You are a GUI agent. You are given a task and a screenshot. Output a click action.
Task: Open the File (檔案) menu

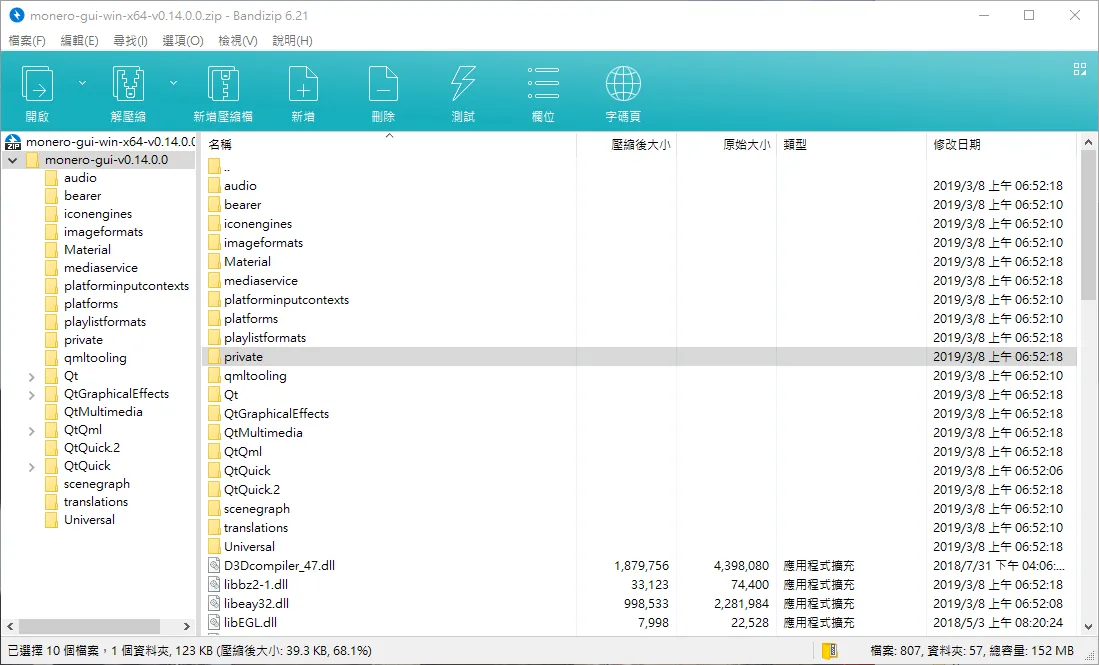(x=27, y=41)
